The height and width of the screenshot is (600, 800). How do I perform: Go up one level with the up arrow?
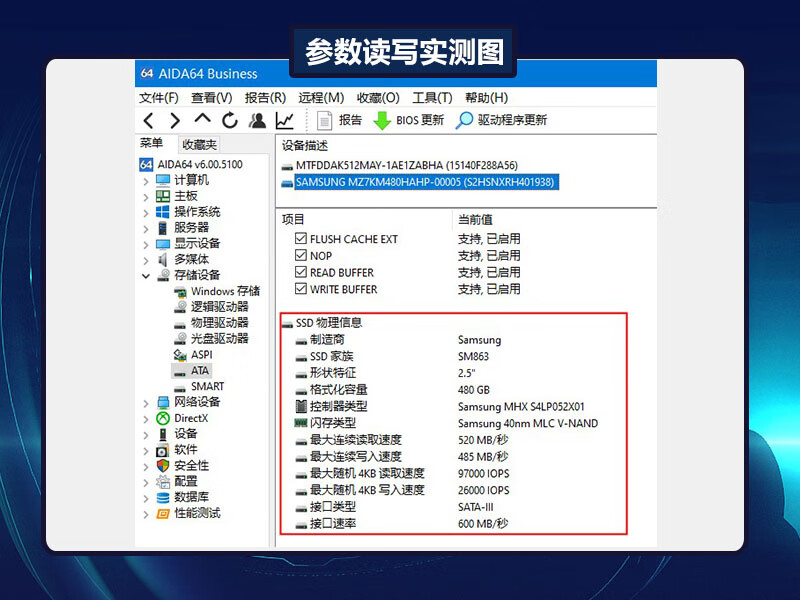(x=203, y=119)
